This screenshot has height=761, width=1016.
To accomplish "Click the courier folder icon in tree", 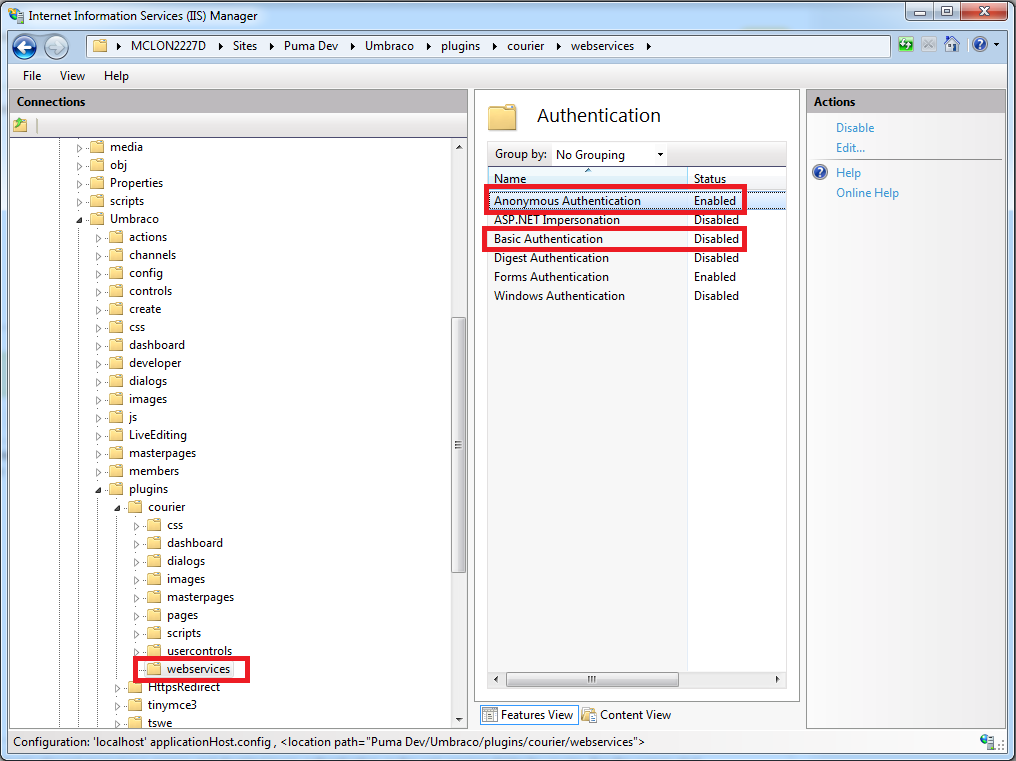I will click(135, 507).
